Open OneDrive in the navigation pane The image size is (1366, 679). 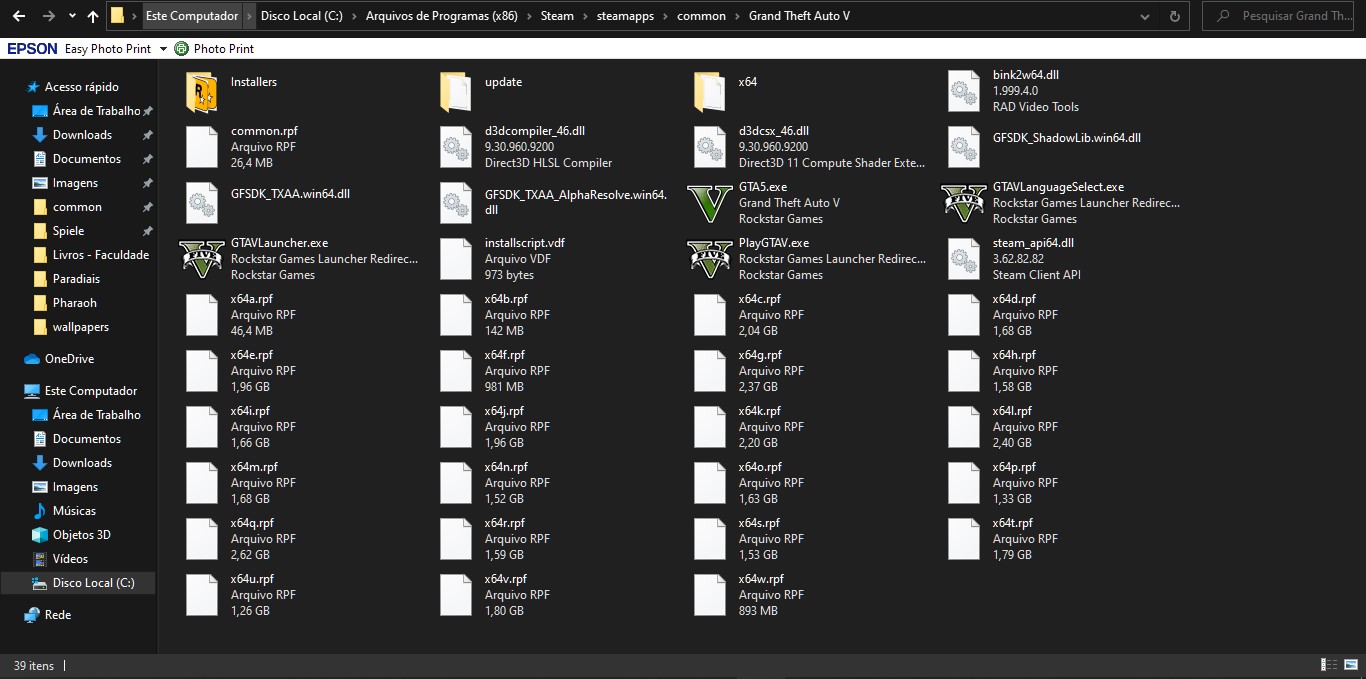(x=69, y=359)
